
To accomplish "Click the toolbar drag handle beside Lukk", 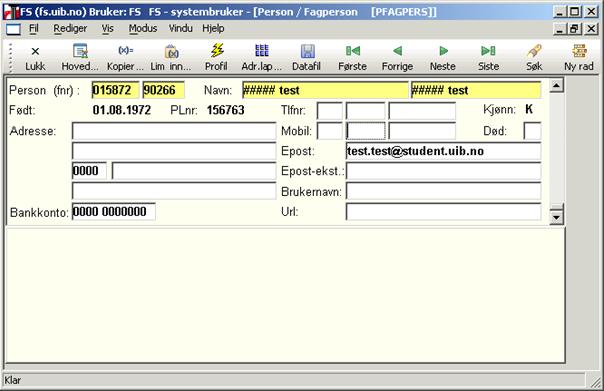I will tap(10, 57).
